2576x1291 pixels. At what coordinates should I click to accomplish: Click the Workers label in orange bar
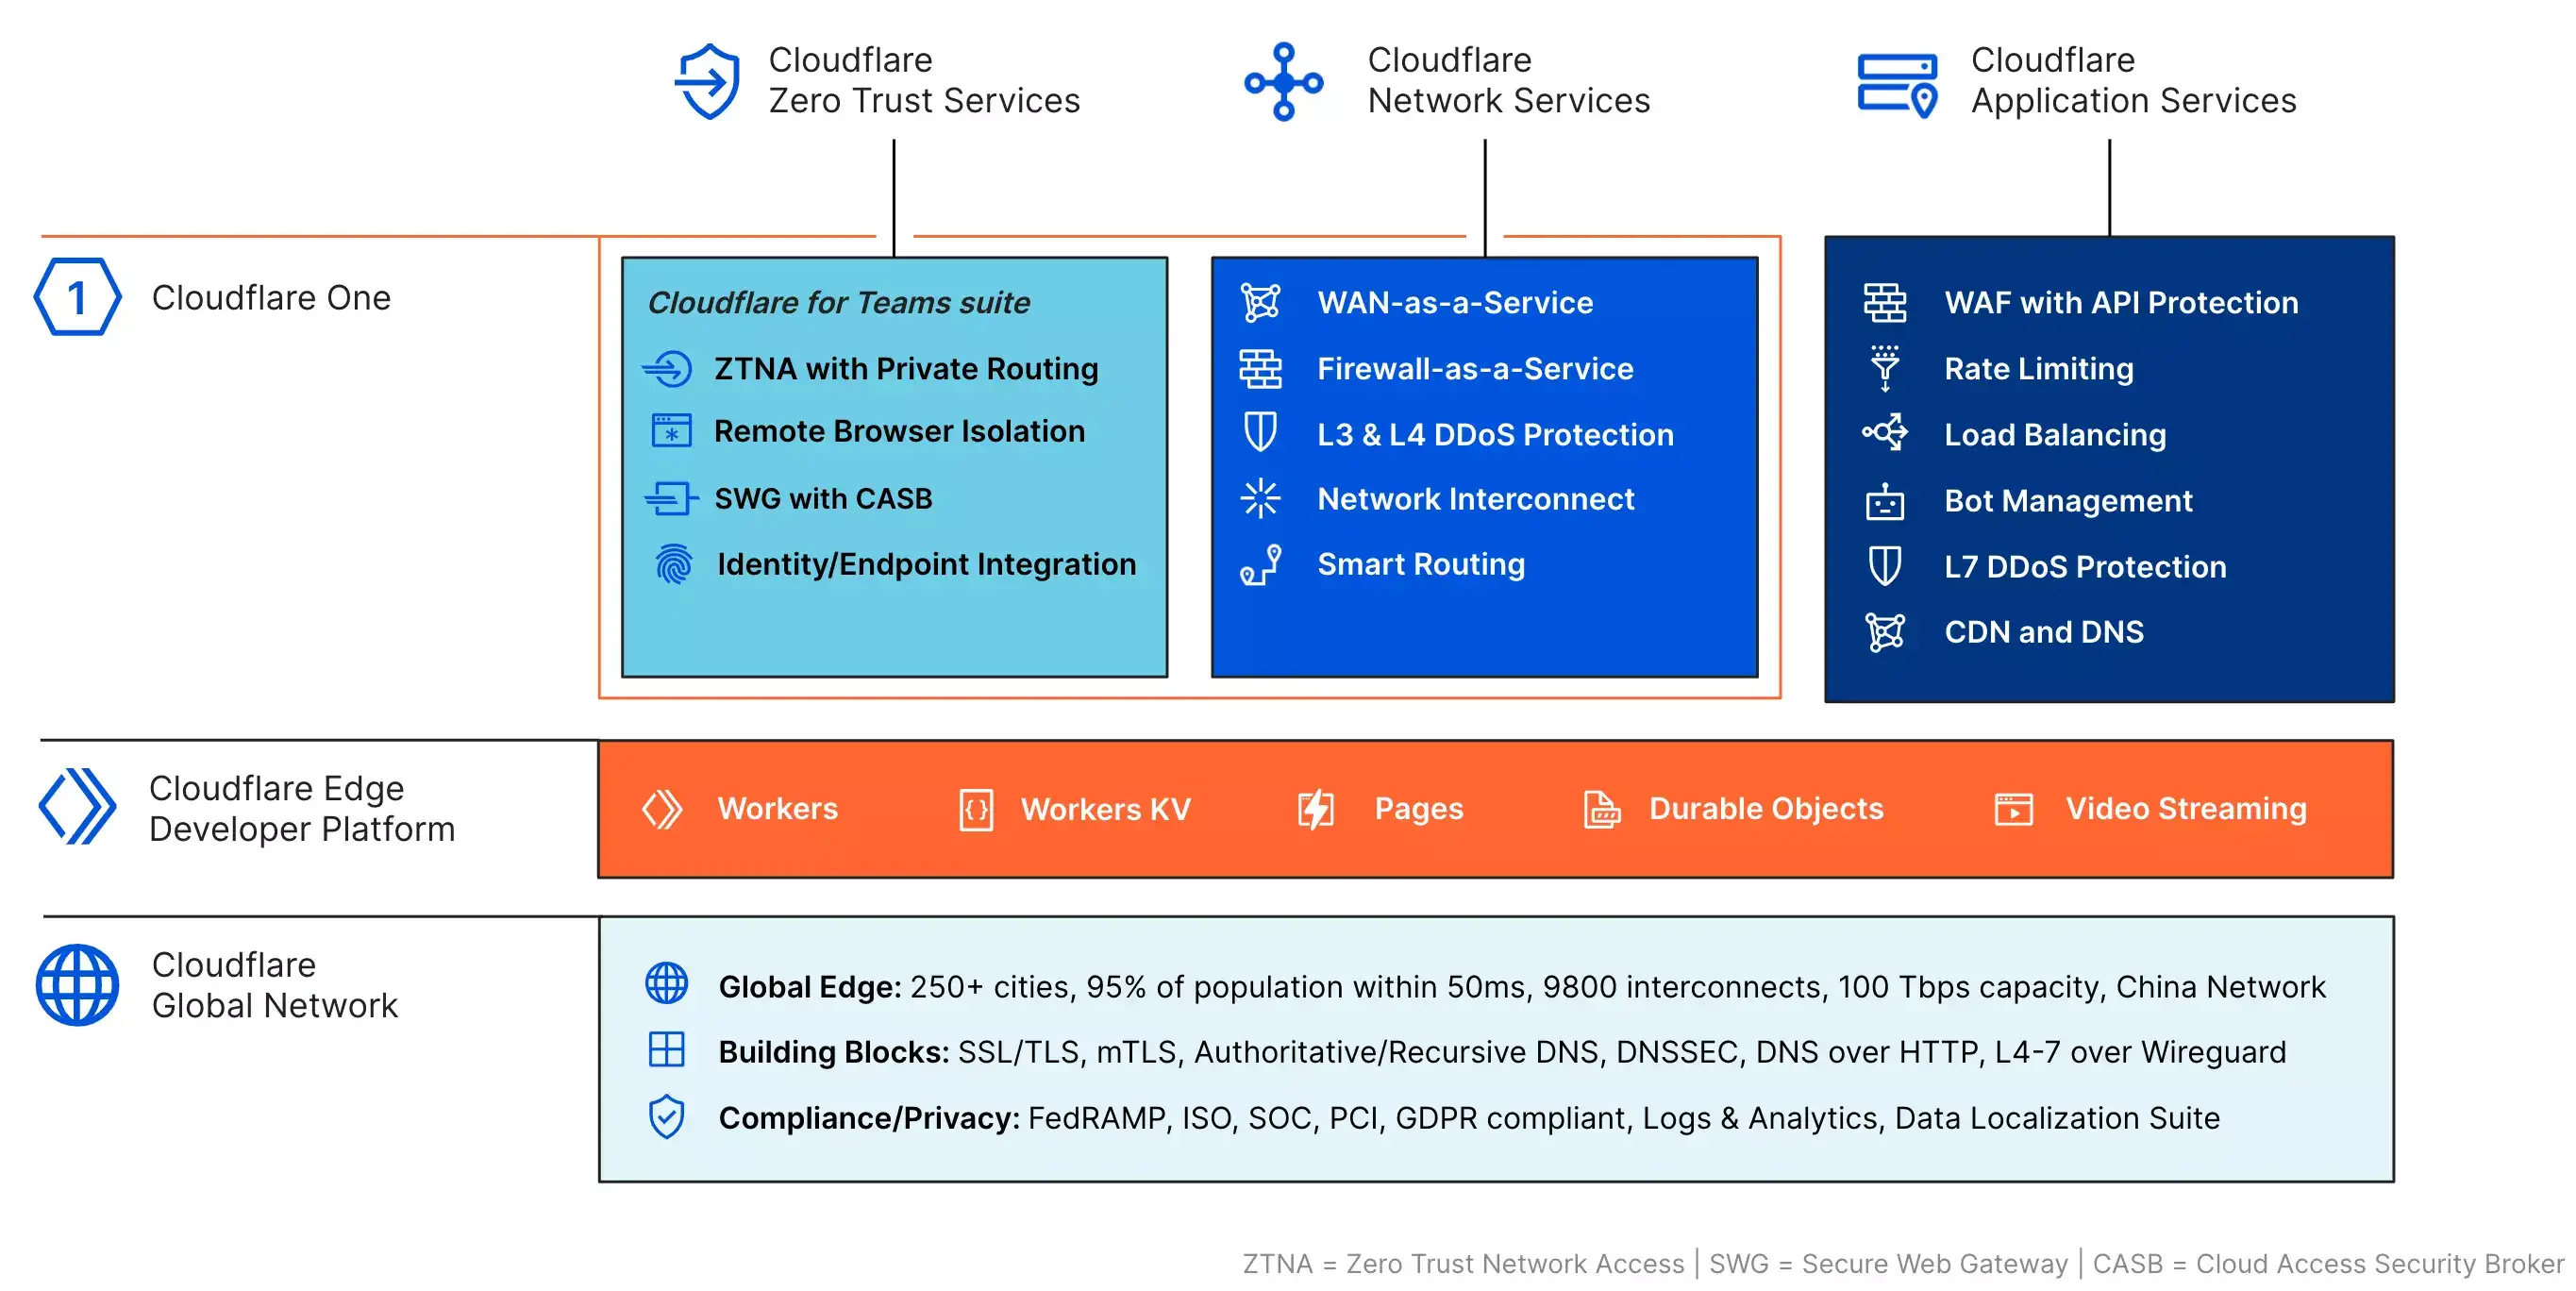777,808
